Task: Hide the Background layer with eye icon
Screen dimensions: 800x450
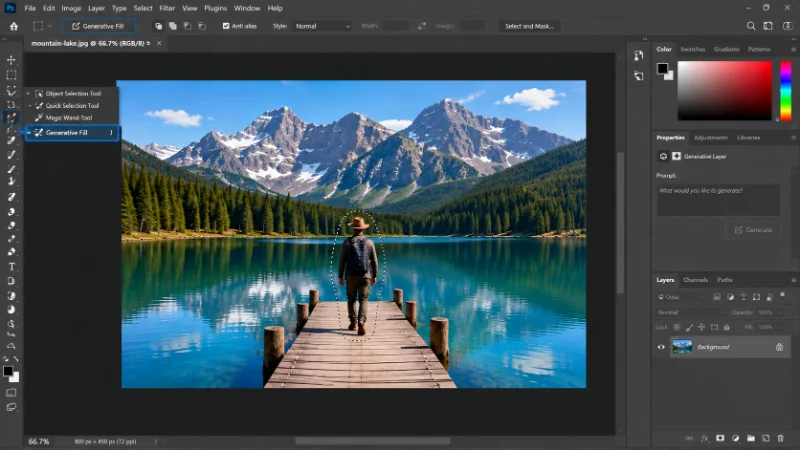Action: click(x=661, y=347)
